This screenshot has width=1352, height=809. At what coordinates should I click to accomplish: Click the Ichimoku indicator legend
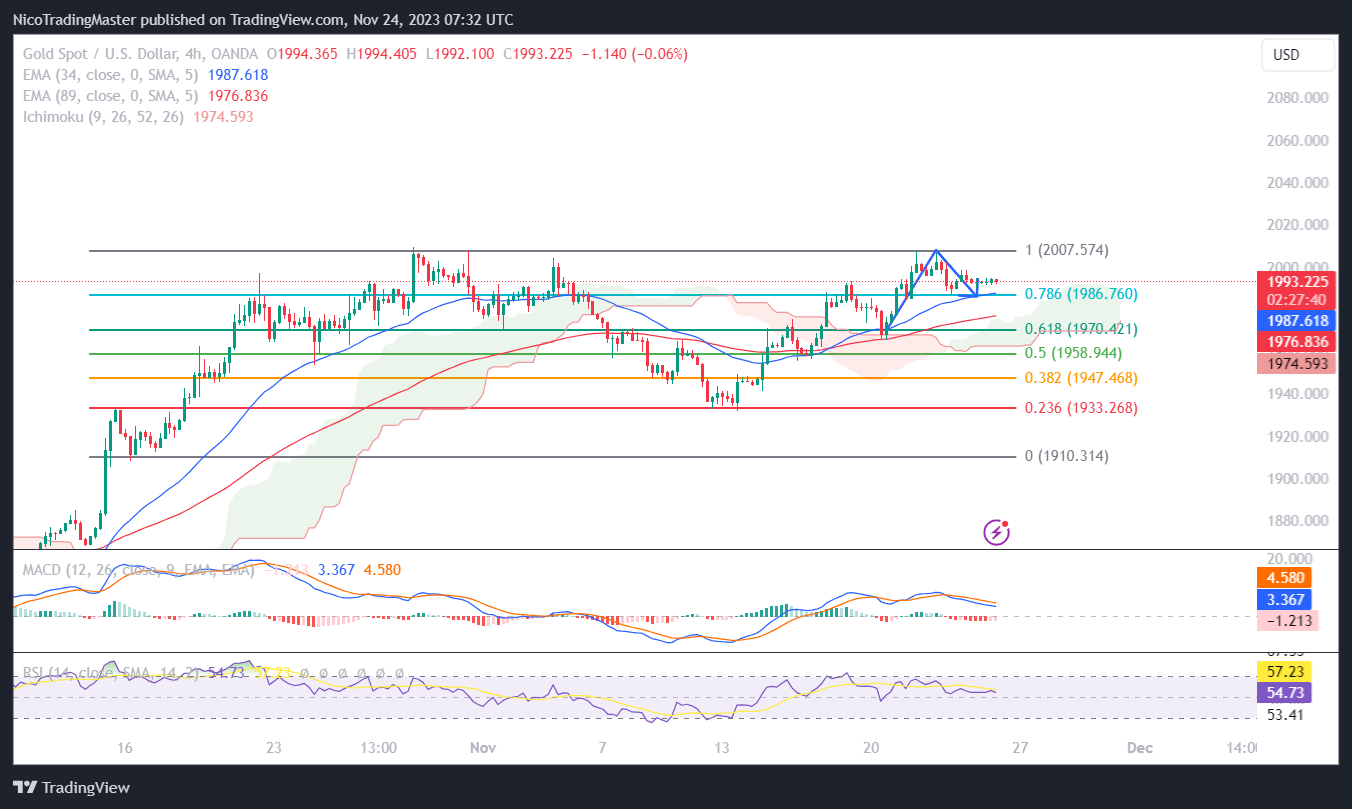(138, 117)
